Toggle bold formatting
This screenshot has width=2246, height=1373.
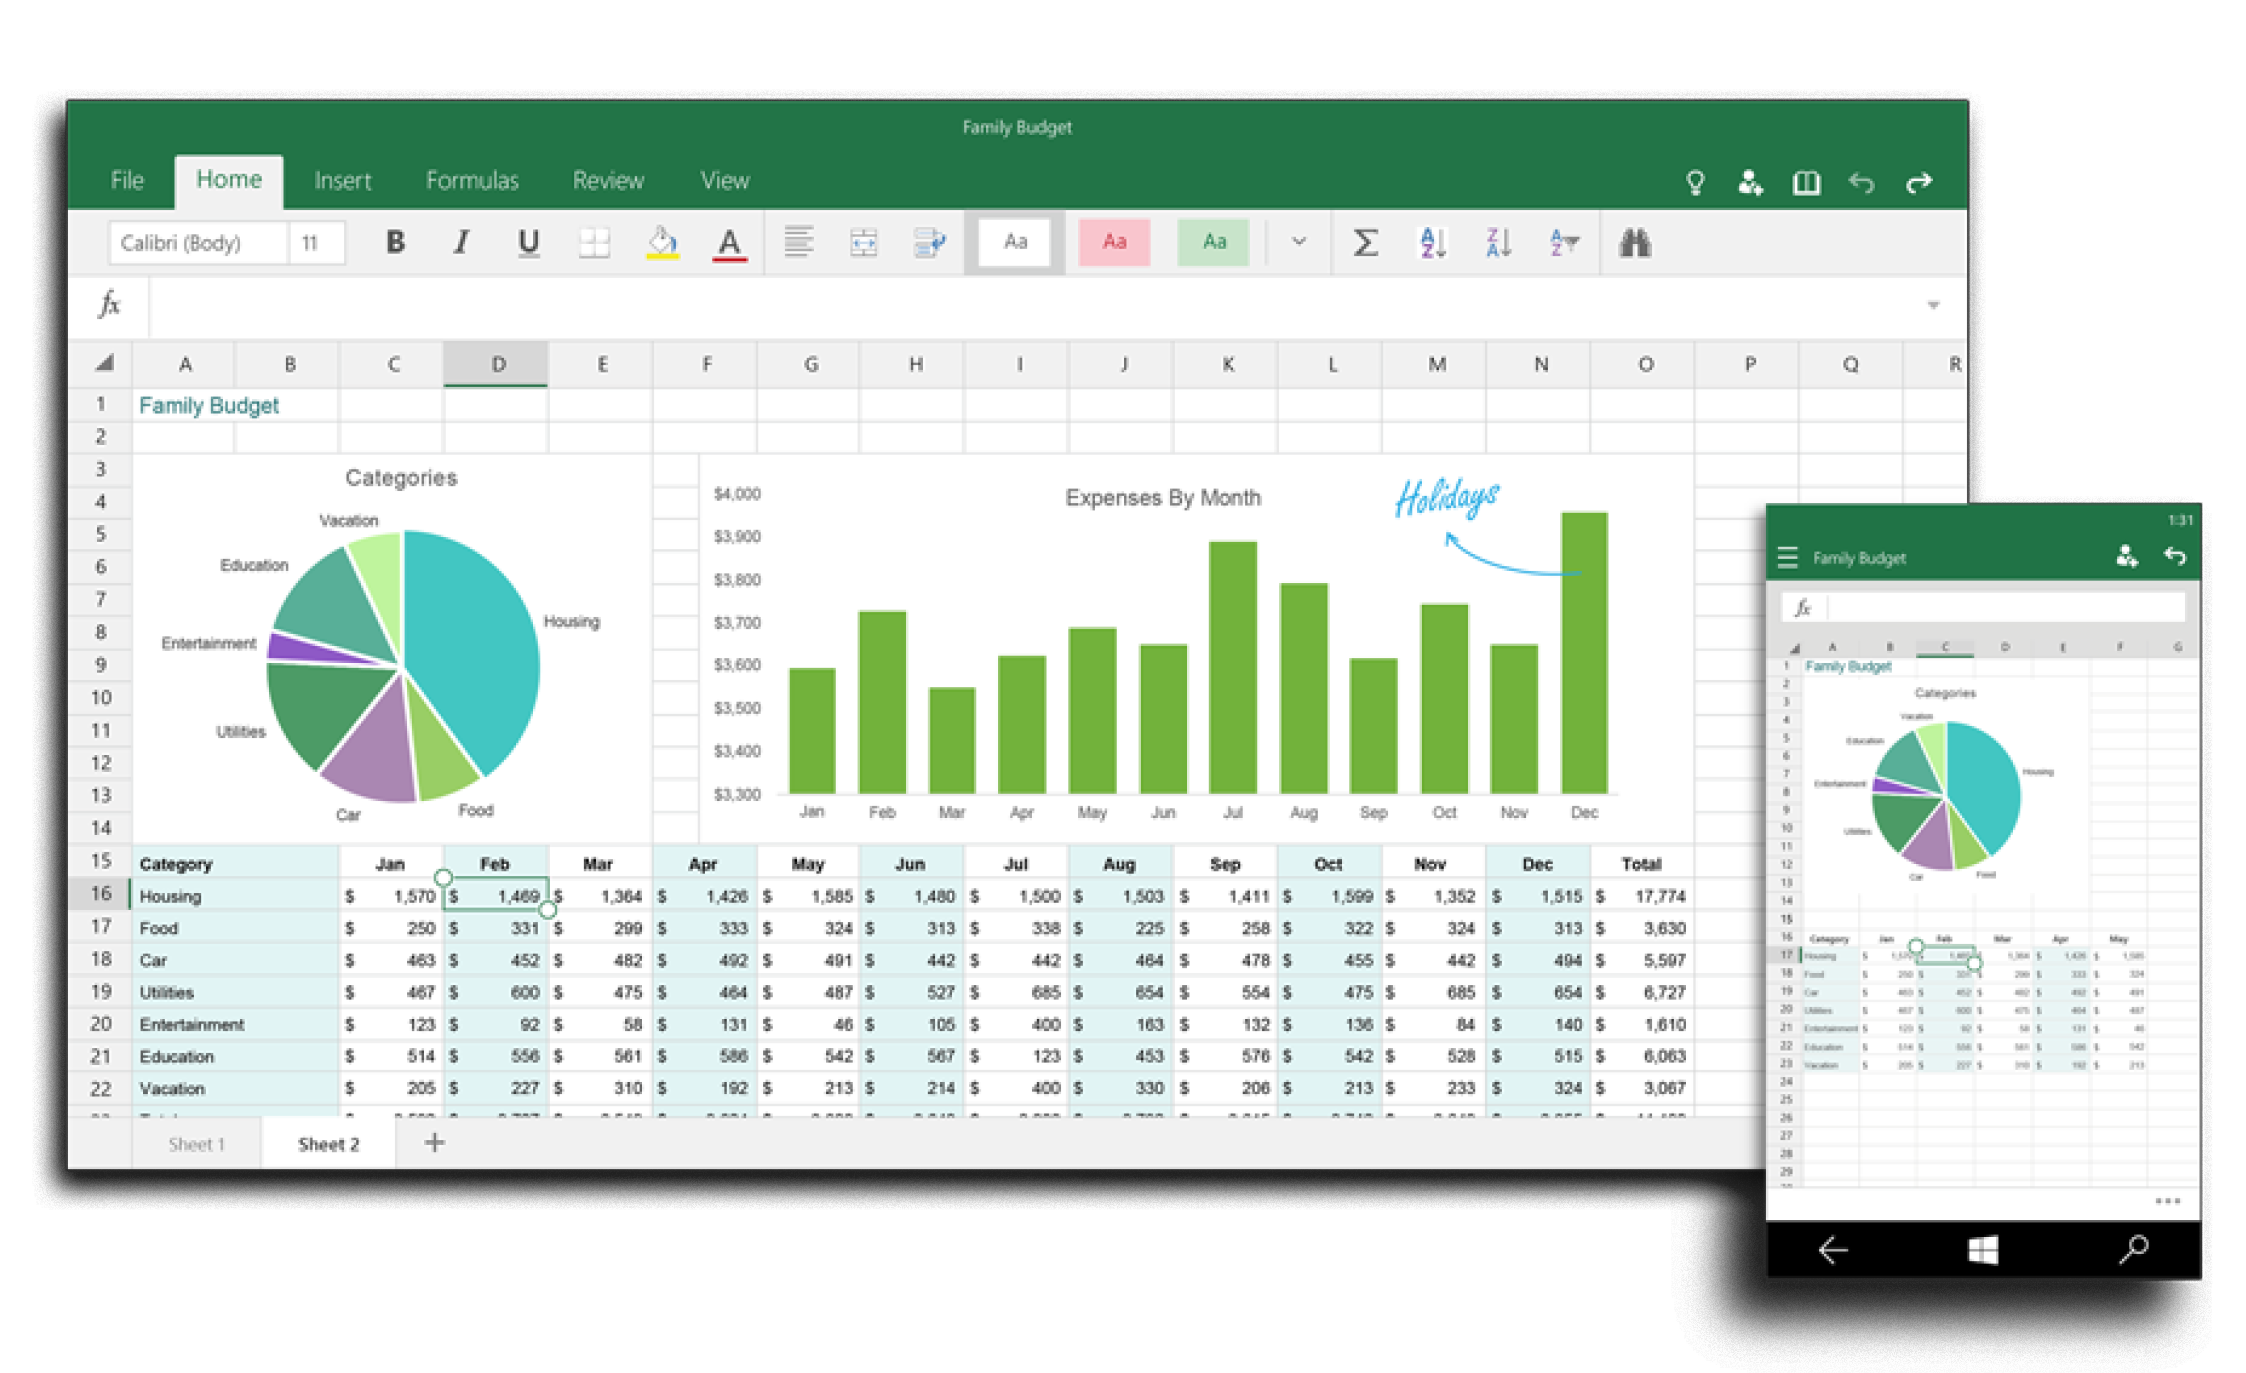396,242
